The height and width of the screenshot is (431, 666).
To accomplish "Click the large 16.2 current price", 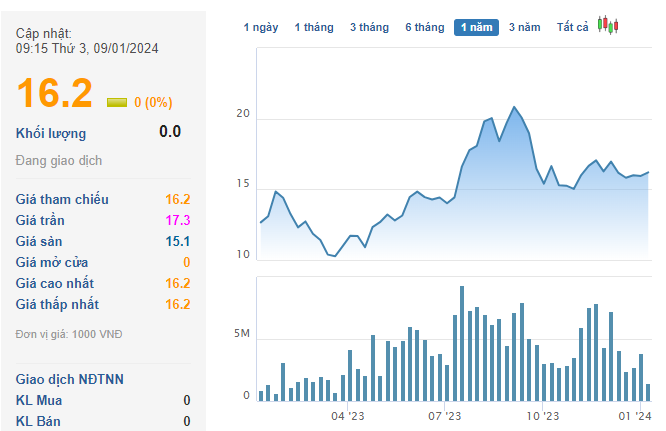I will pyautogui.click(x=55, y=93).
